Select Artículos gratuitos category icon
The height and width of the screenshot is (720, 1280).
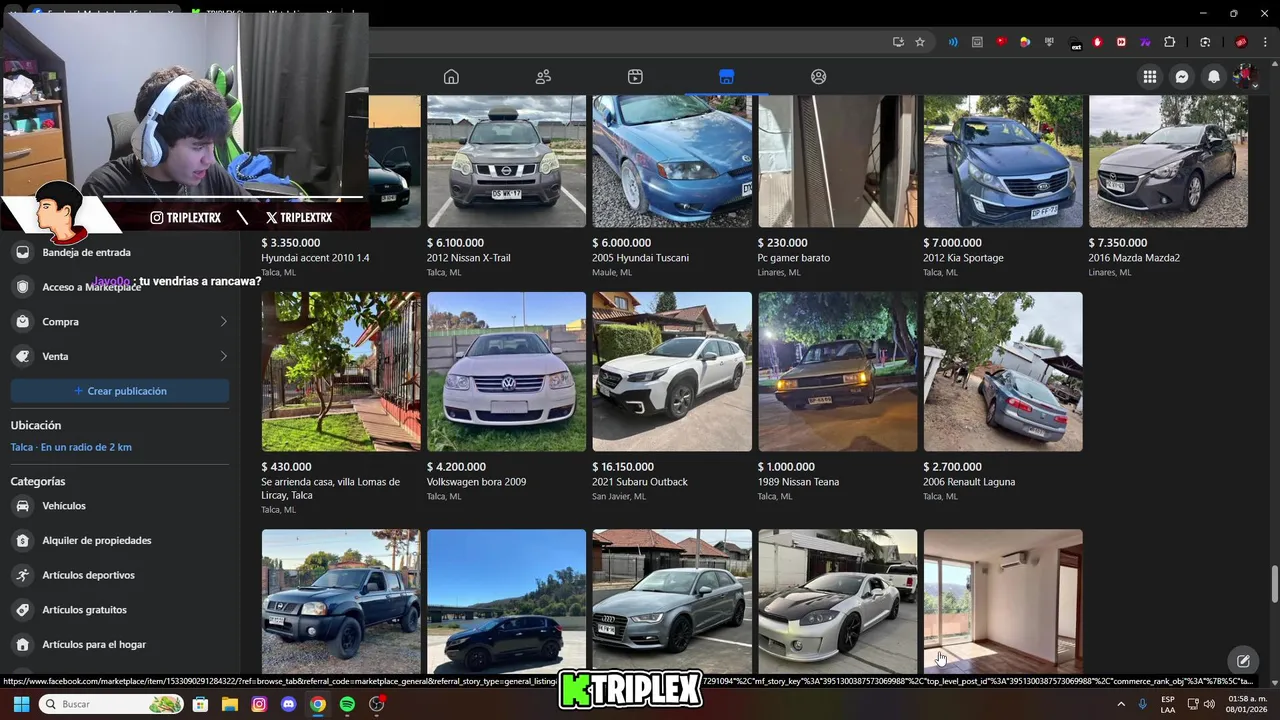pos(22,610)
